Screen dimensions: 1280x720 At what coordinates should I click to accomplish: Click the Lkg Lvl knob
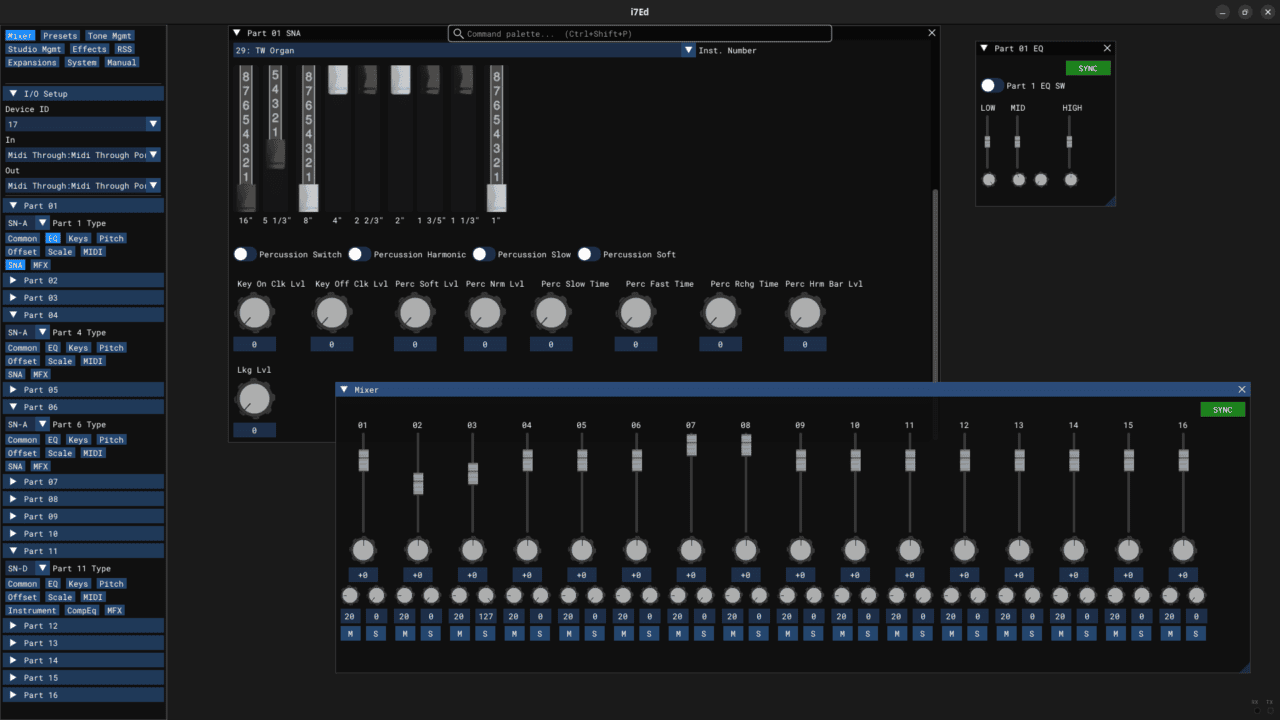coord(255,400)
